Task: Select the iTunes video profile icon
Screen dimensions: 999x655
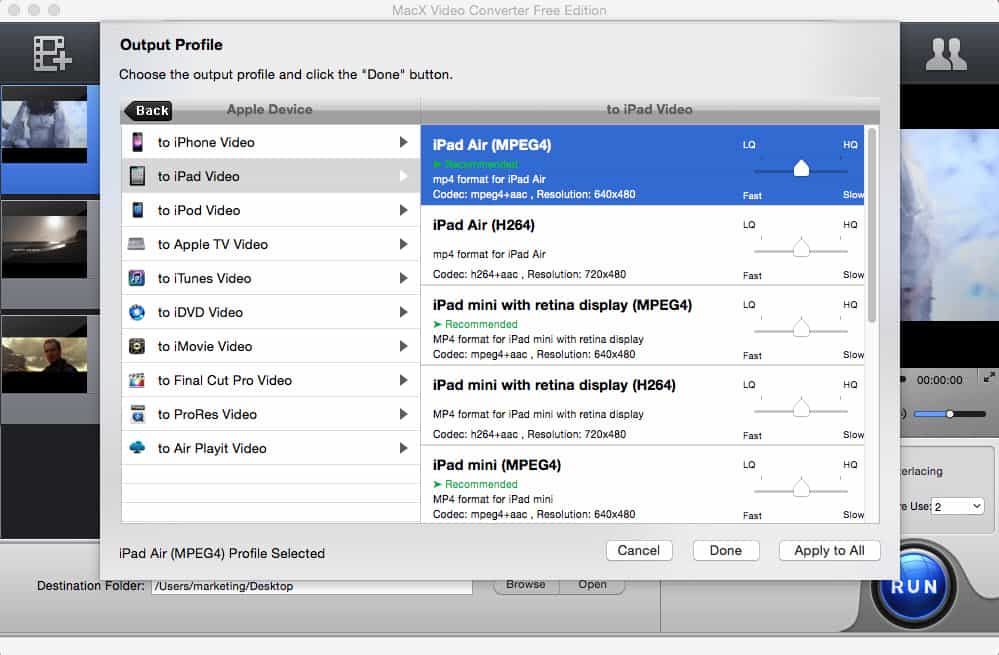Action: pos(137,278)
